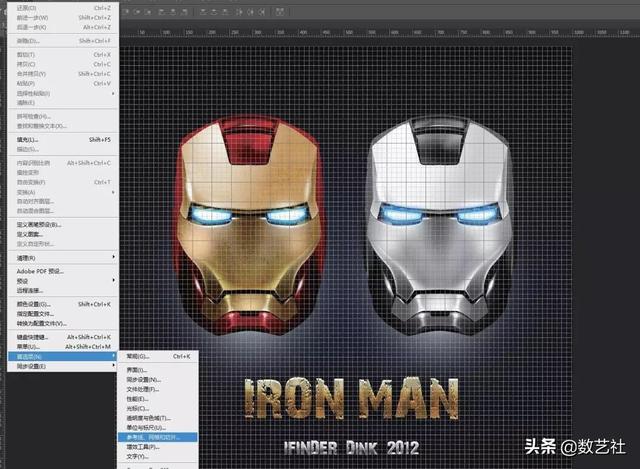Choose 操控变形 menu entry
The height and width of the screenshot is (469, 640).
coord(63,173)
